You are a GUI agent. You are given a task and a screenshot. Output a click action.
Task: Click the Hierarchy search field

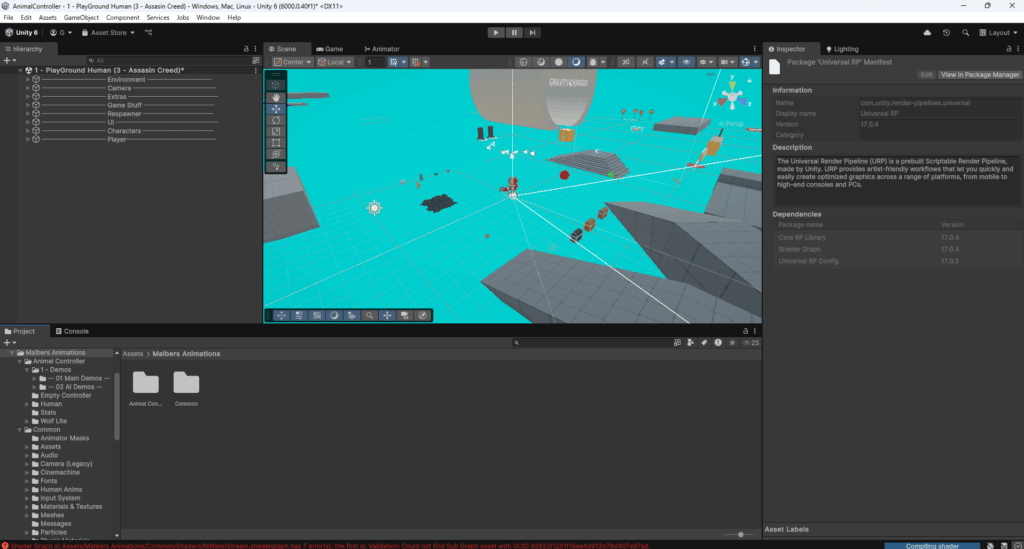(168, 60)
